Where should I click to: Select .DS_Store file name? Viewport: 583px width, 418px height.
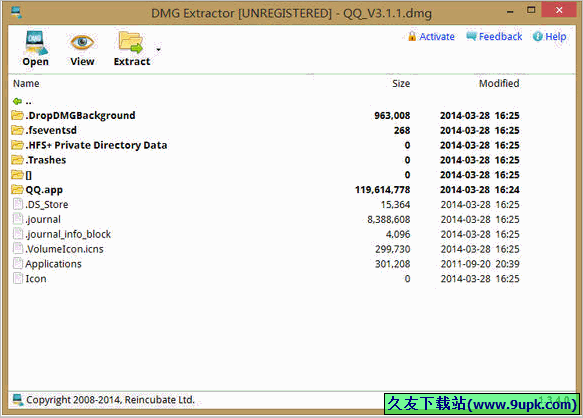point(47,205)
